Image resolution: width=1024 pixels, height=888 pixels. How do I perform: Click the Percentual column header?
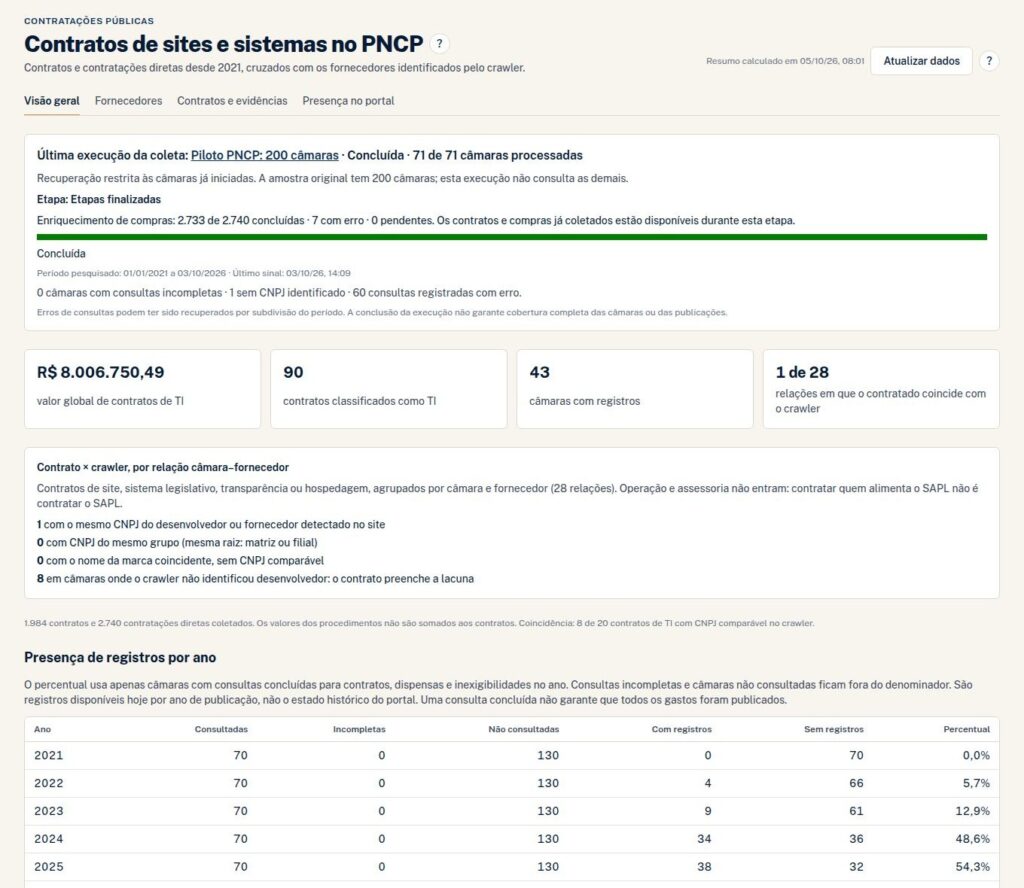point(967,729)
